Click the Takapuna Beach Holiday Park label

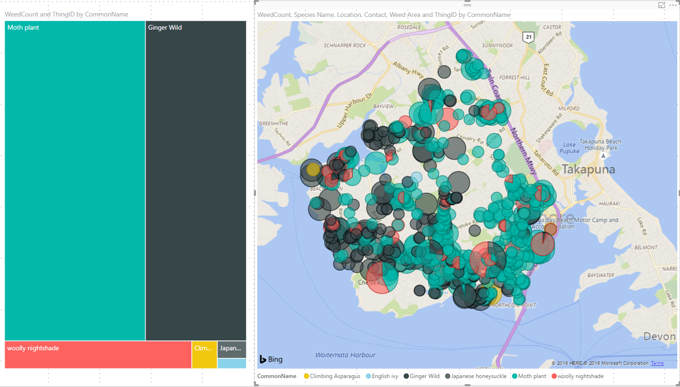[x=600, y=144]
